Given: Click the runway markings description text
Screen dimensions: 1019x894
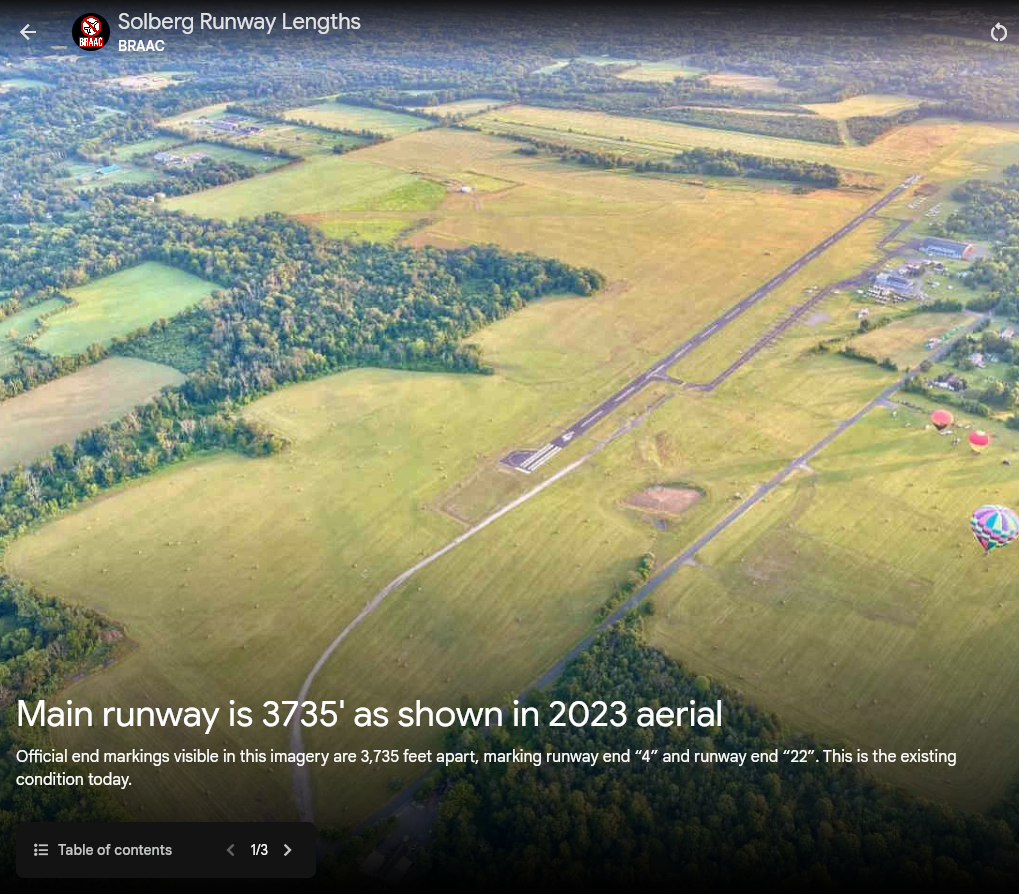Looking at the screenshot, I should [x=485, y=767].
